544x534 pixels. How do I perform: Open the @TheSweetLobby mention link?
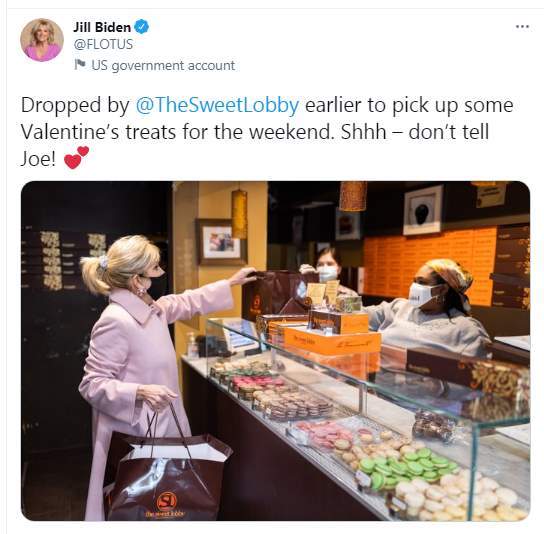click(x=217, y=105)
